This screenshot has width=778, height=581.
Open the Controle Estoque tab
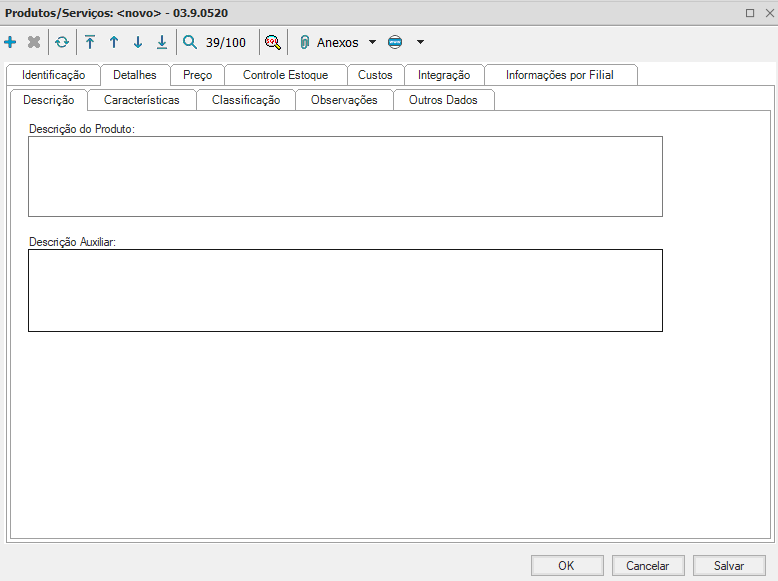click(285, 75)
